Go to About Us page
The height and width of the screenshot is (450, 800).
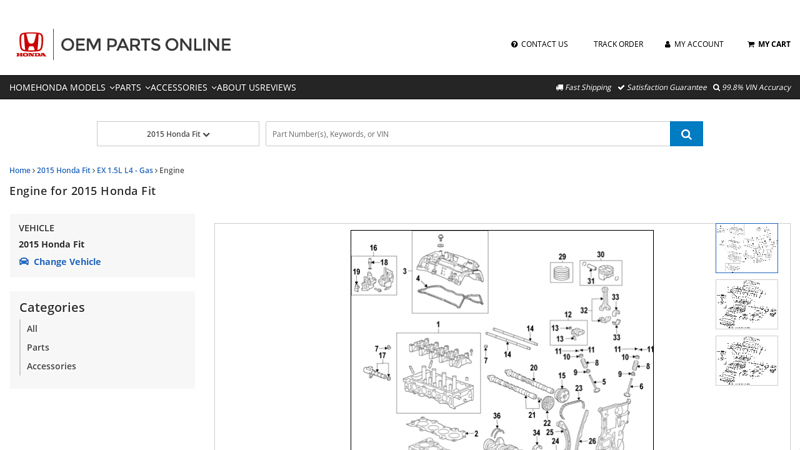pyautogui.click(x=238, y=88)
